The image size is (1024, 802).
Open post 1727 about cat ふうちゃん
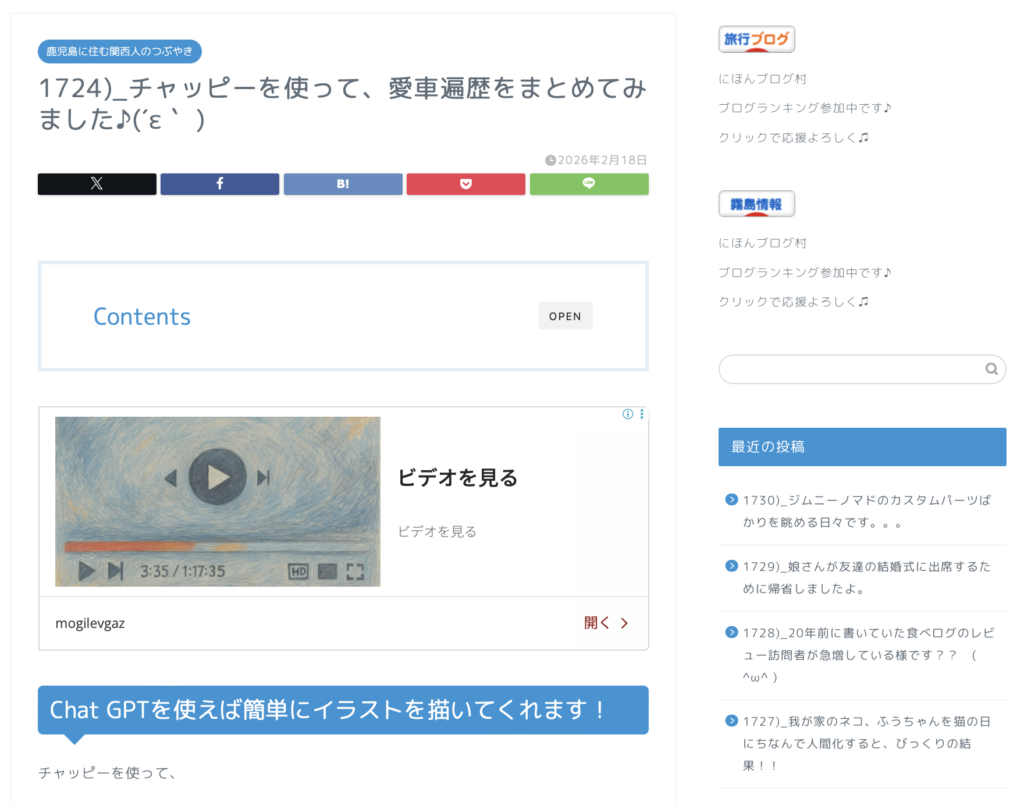click(866, 743)
